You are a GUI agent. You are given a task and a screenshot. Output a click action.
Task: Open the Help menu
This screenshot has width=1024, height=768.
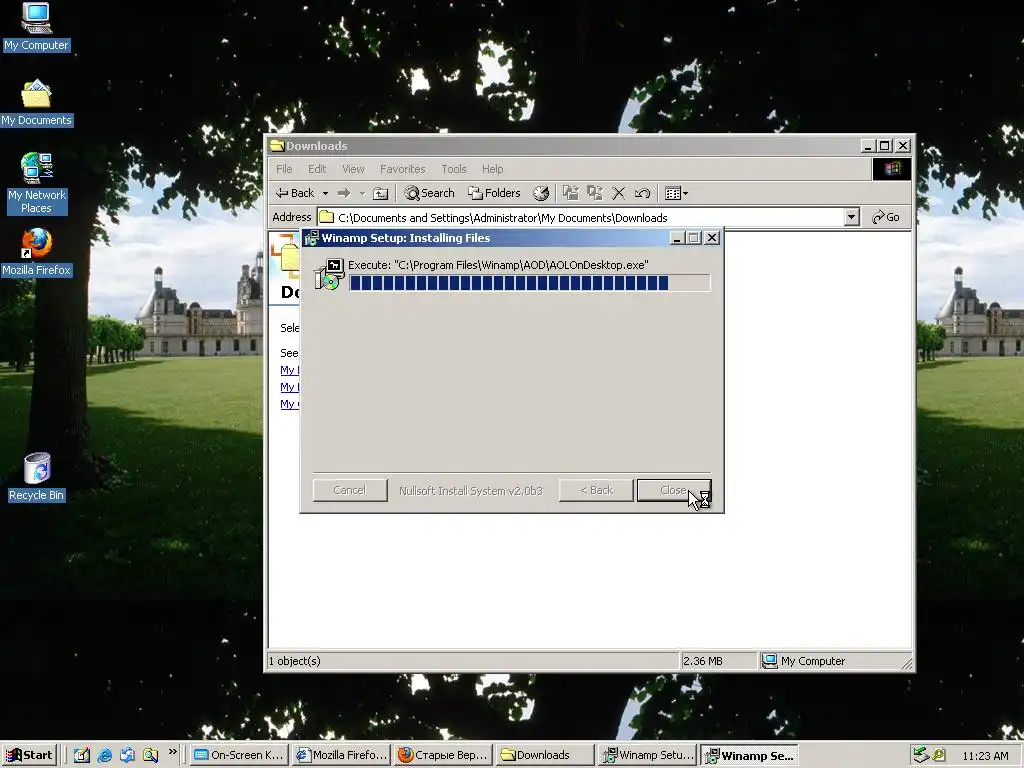(492, 169)
